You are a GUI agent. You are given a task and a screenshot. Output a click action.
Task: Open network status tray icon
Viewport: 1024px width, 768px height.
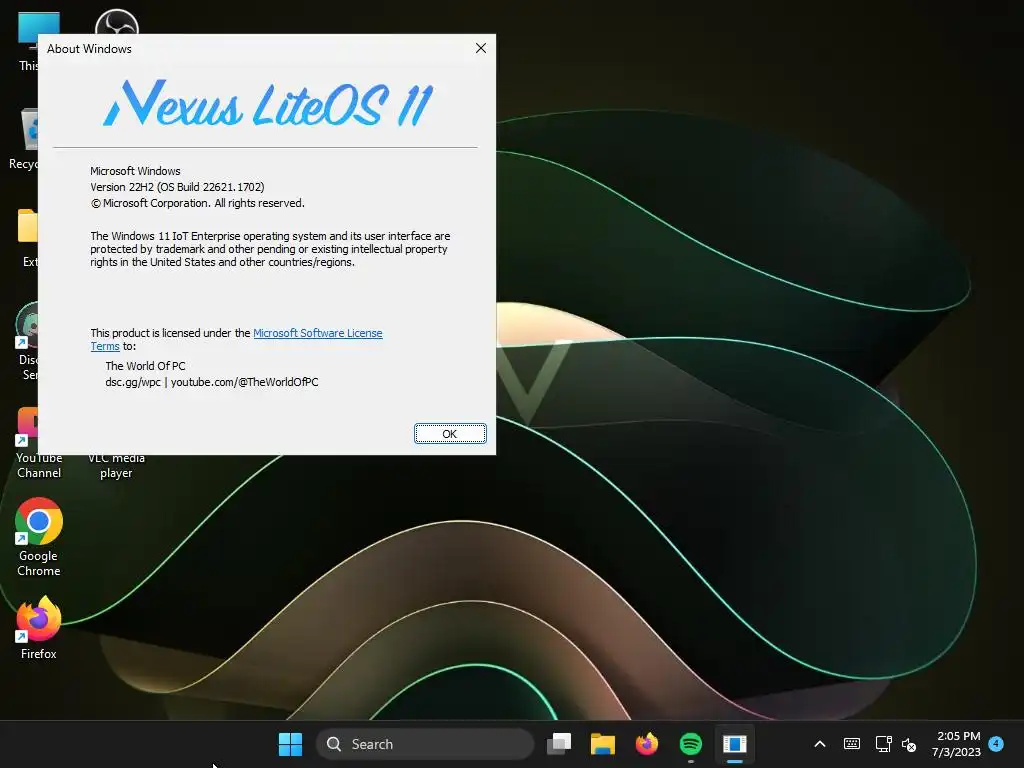point(883,744)
